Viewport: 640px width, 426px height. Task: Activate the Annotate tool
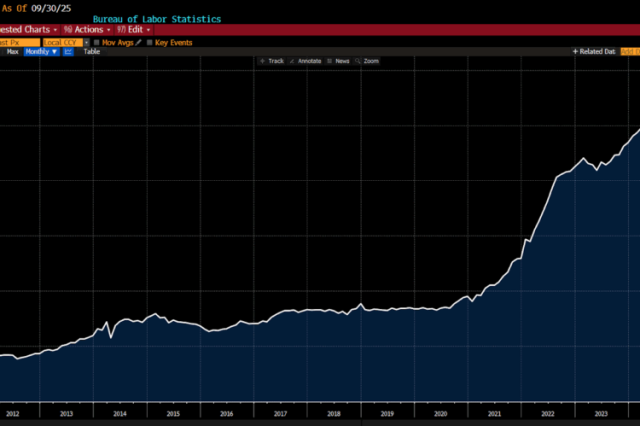(305, 61)
